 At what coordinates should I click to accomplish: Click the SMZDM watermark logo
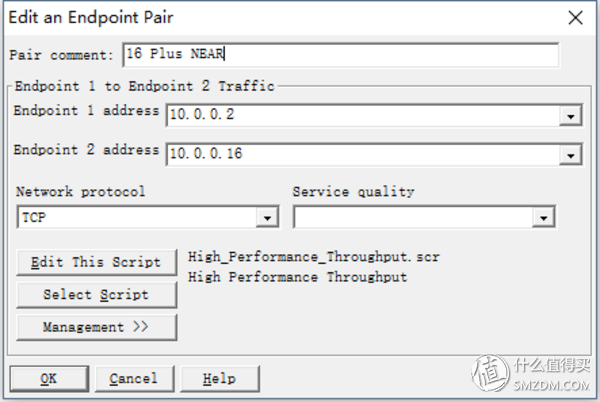pyautogui.click(x=531, y=373)
